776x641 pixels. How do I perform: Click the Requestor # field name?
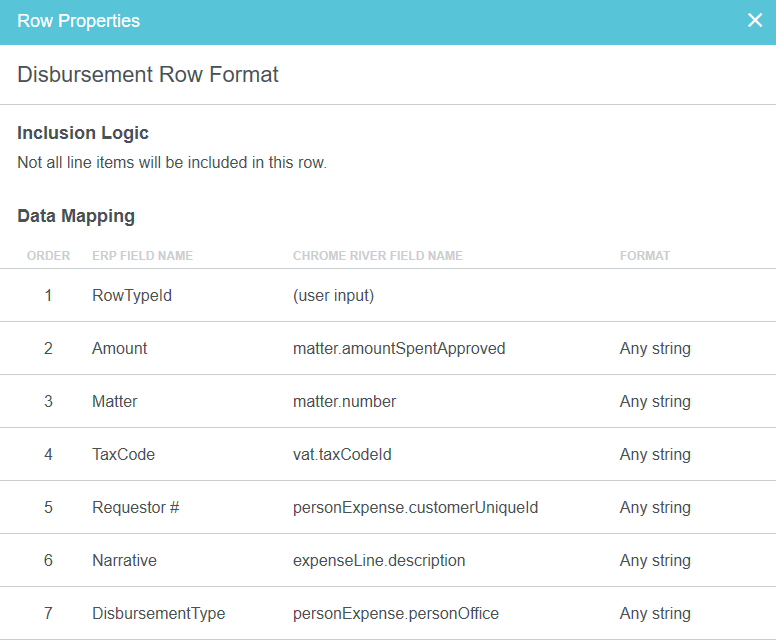135,507
